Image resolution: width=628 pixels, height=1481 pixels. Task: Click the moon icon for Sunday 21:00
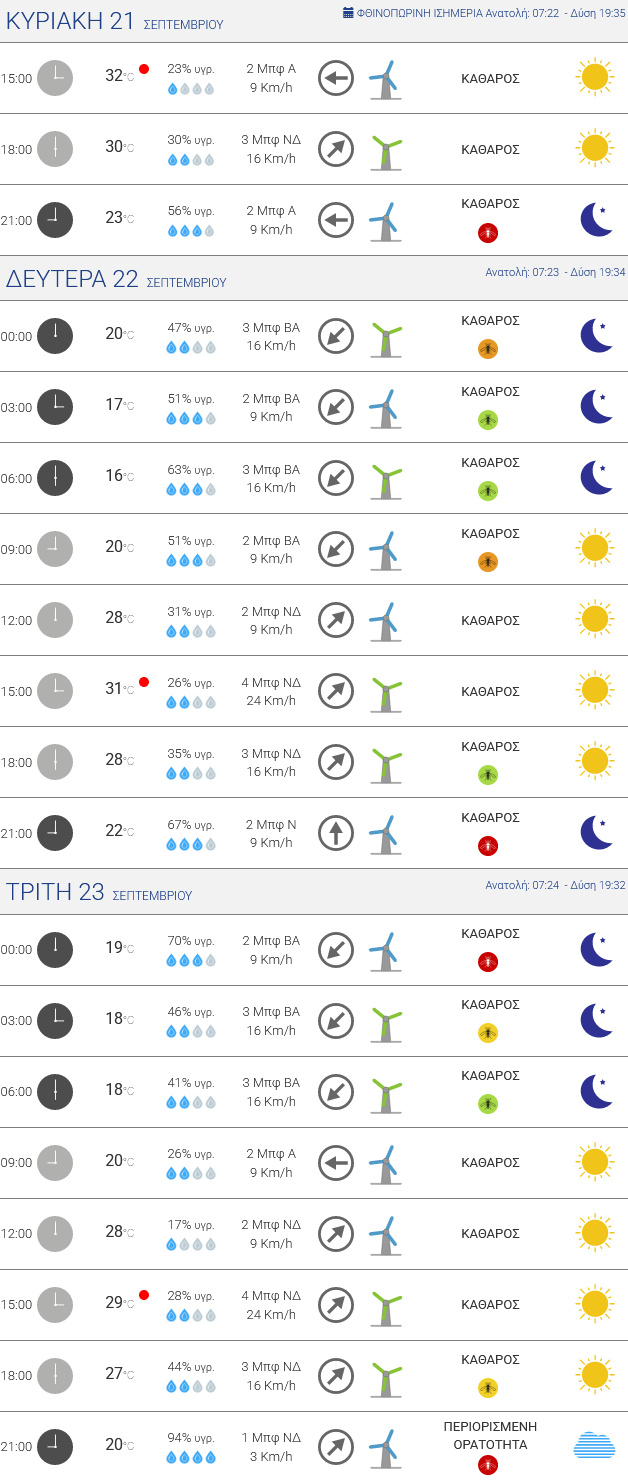click(x=596, y=220)
